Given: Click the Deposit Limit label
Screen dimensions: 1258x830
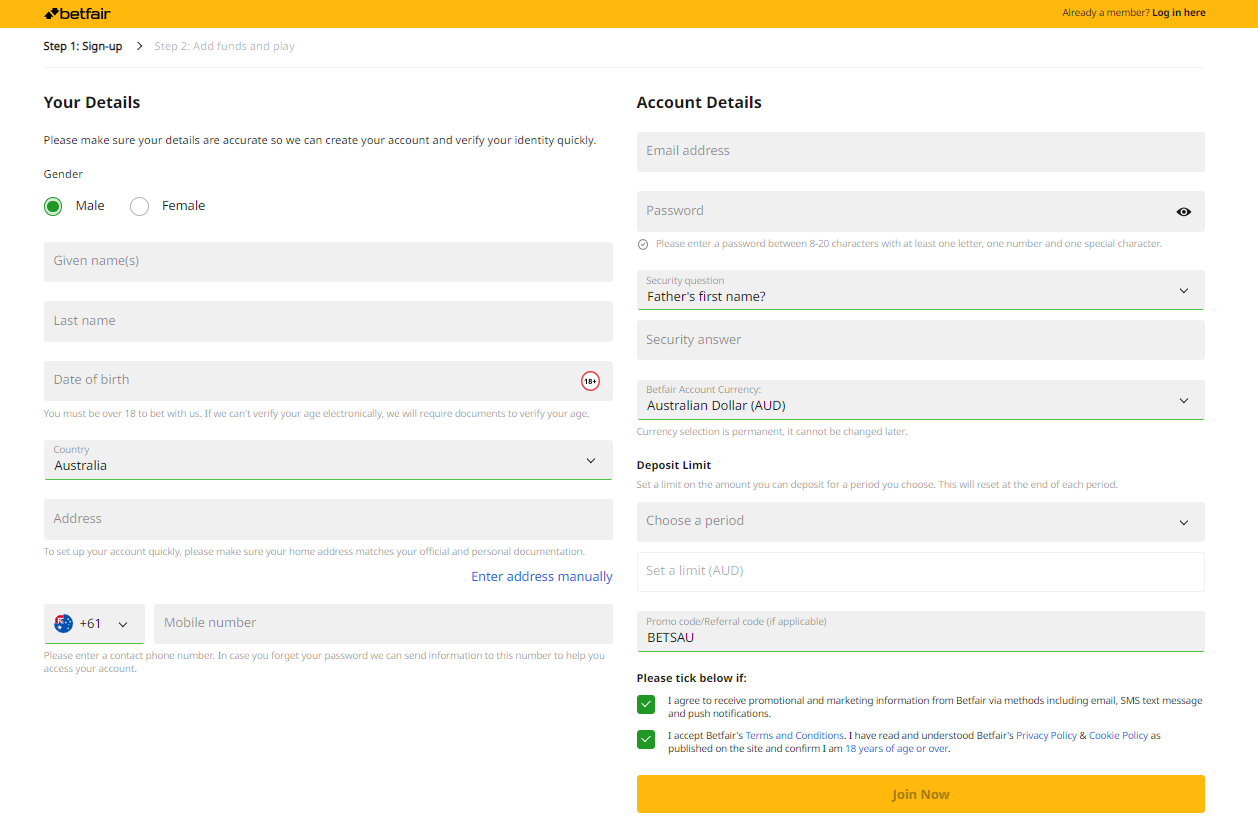Looking at the screenshot, I should coord(674,465).
